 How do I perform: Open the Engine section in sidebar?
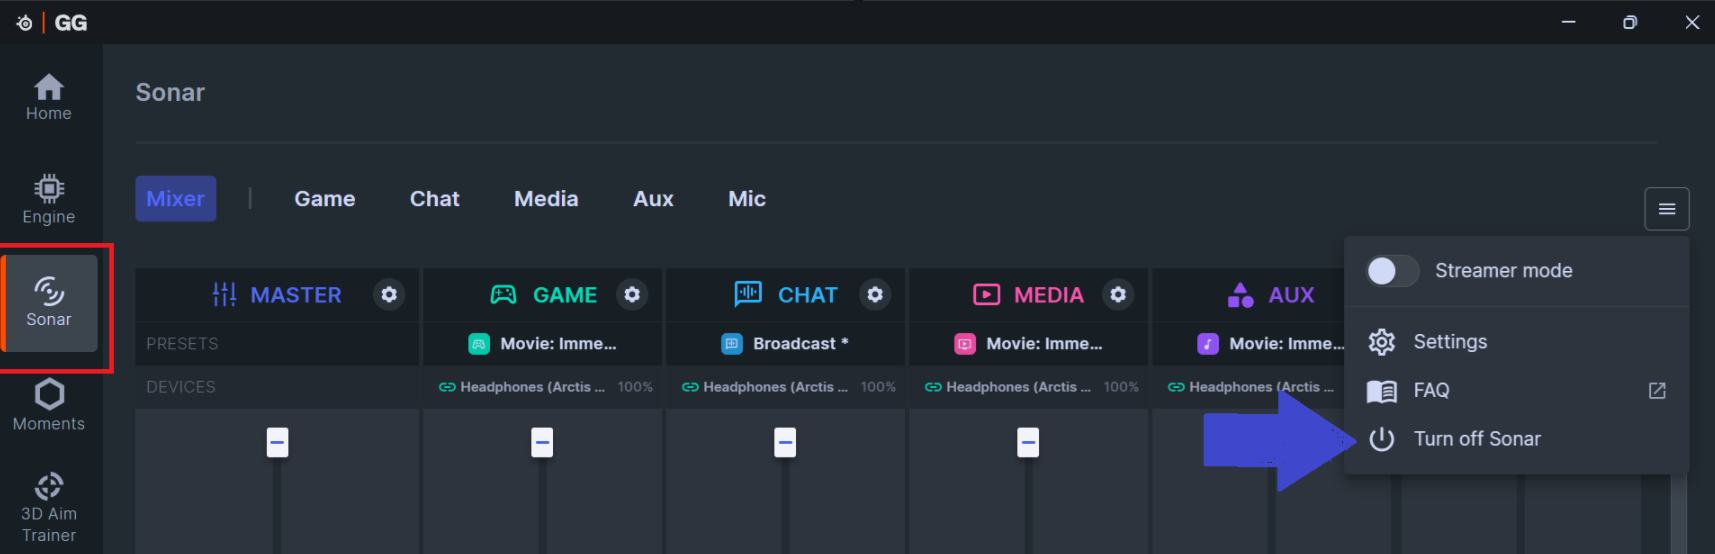pyautogui.click(x=48, y=200)
